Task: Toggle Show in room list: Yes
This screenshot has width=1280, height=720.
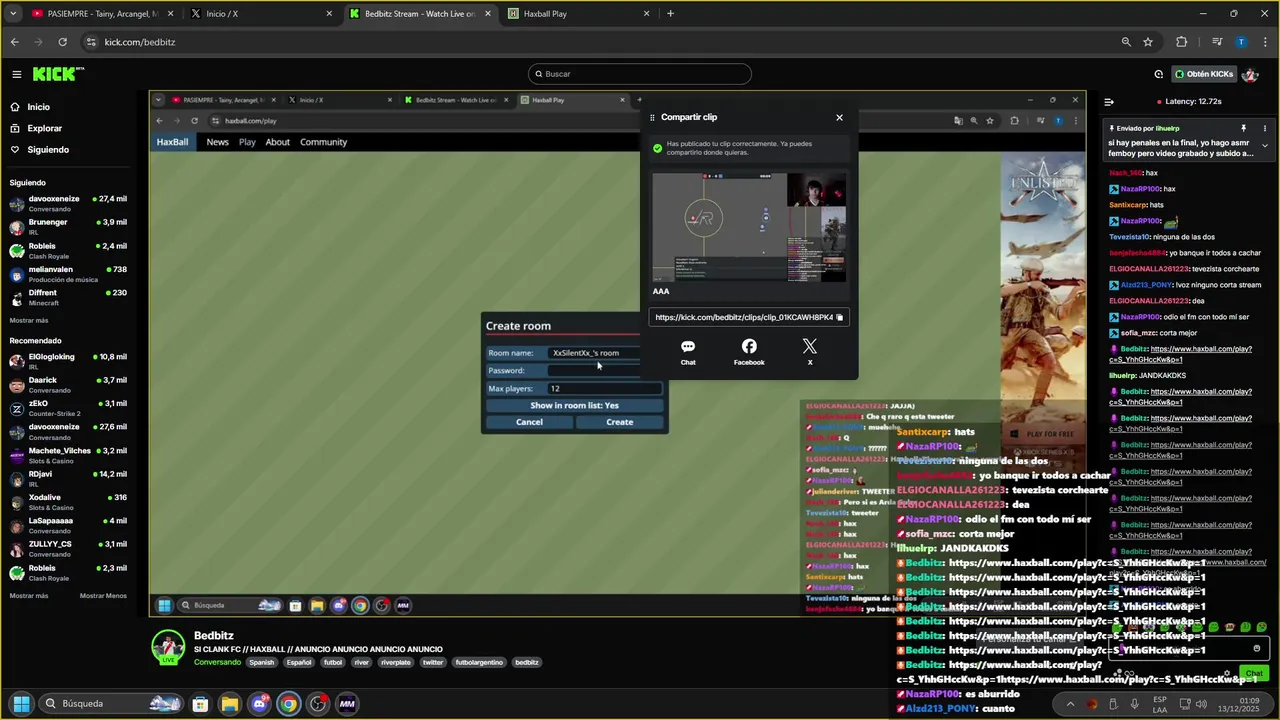Action: click(574, 405)
